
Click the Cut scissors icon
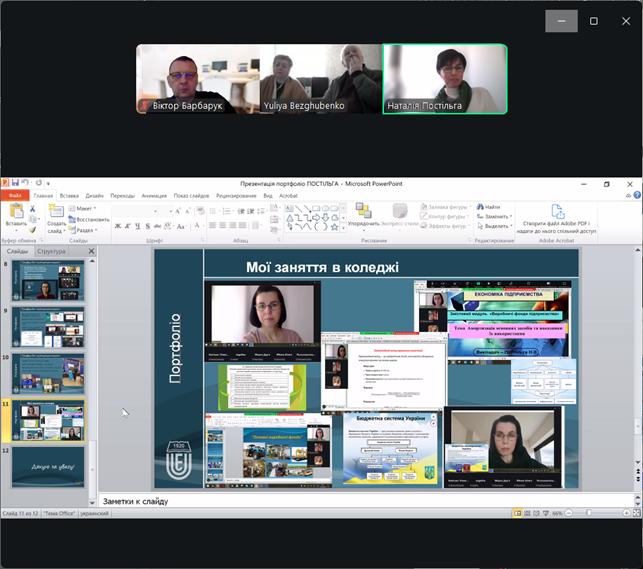pos(32,209)
